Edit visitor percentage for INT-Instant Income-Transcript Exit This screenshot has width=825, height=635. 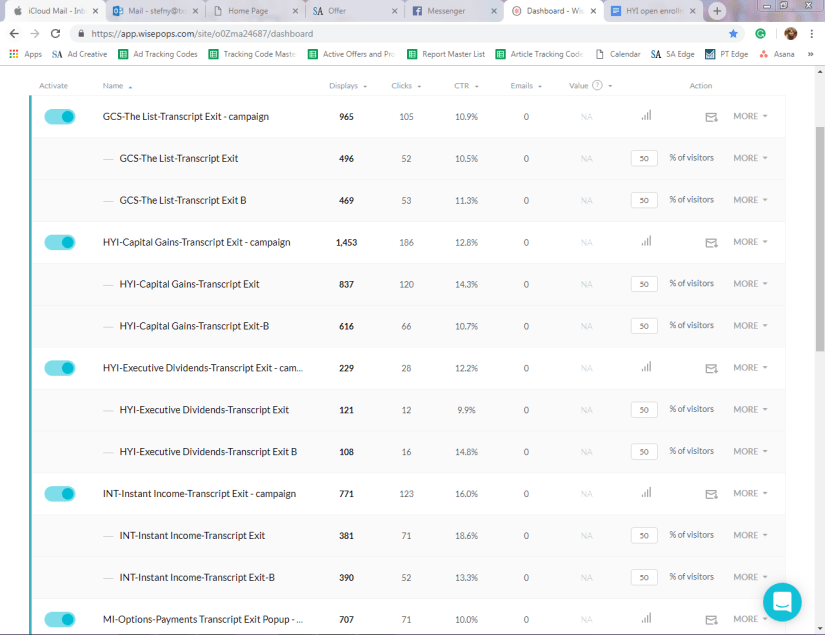click(x=644, y=535)
